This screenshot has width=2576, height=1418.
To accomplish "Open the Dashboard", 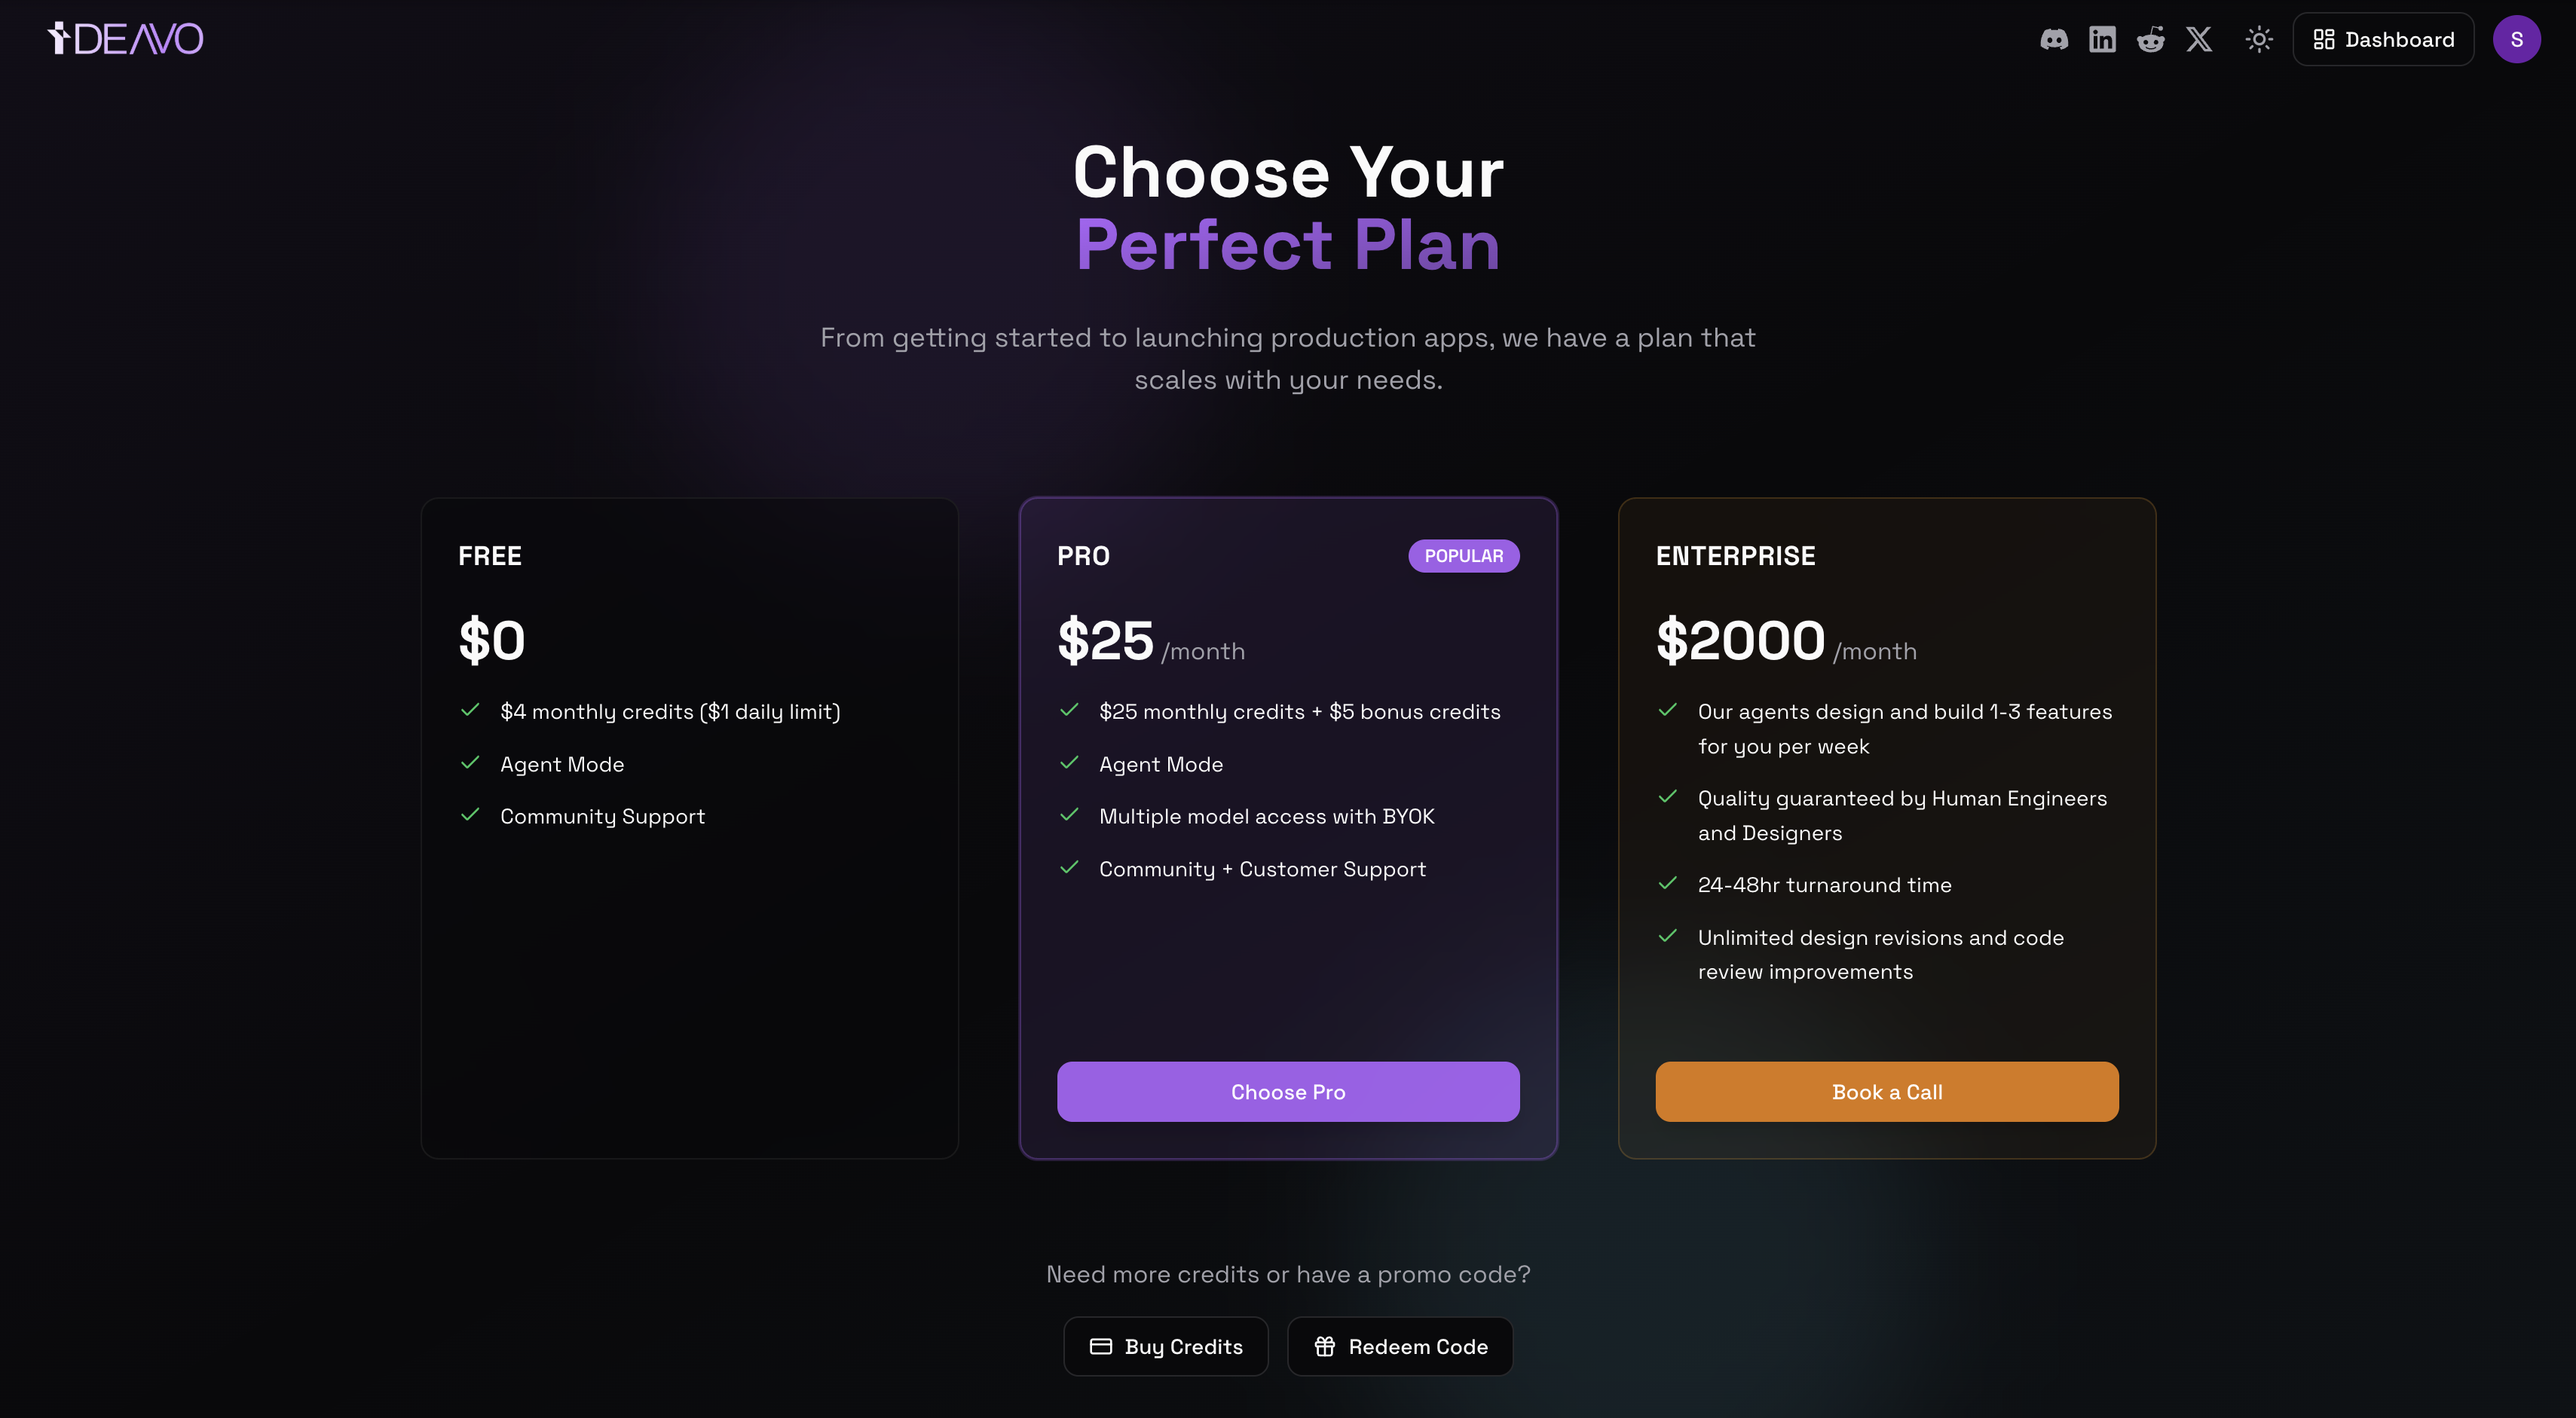I will click(2384, 39).
